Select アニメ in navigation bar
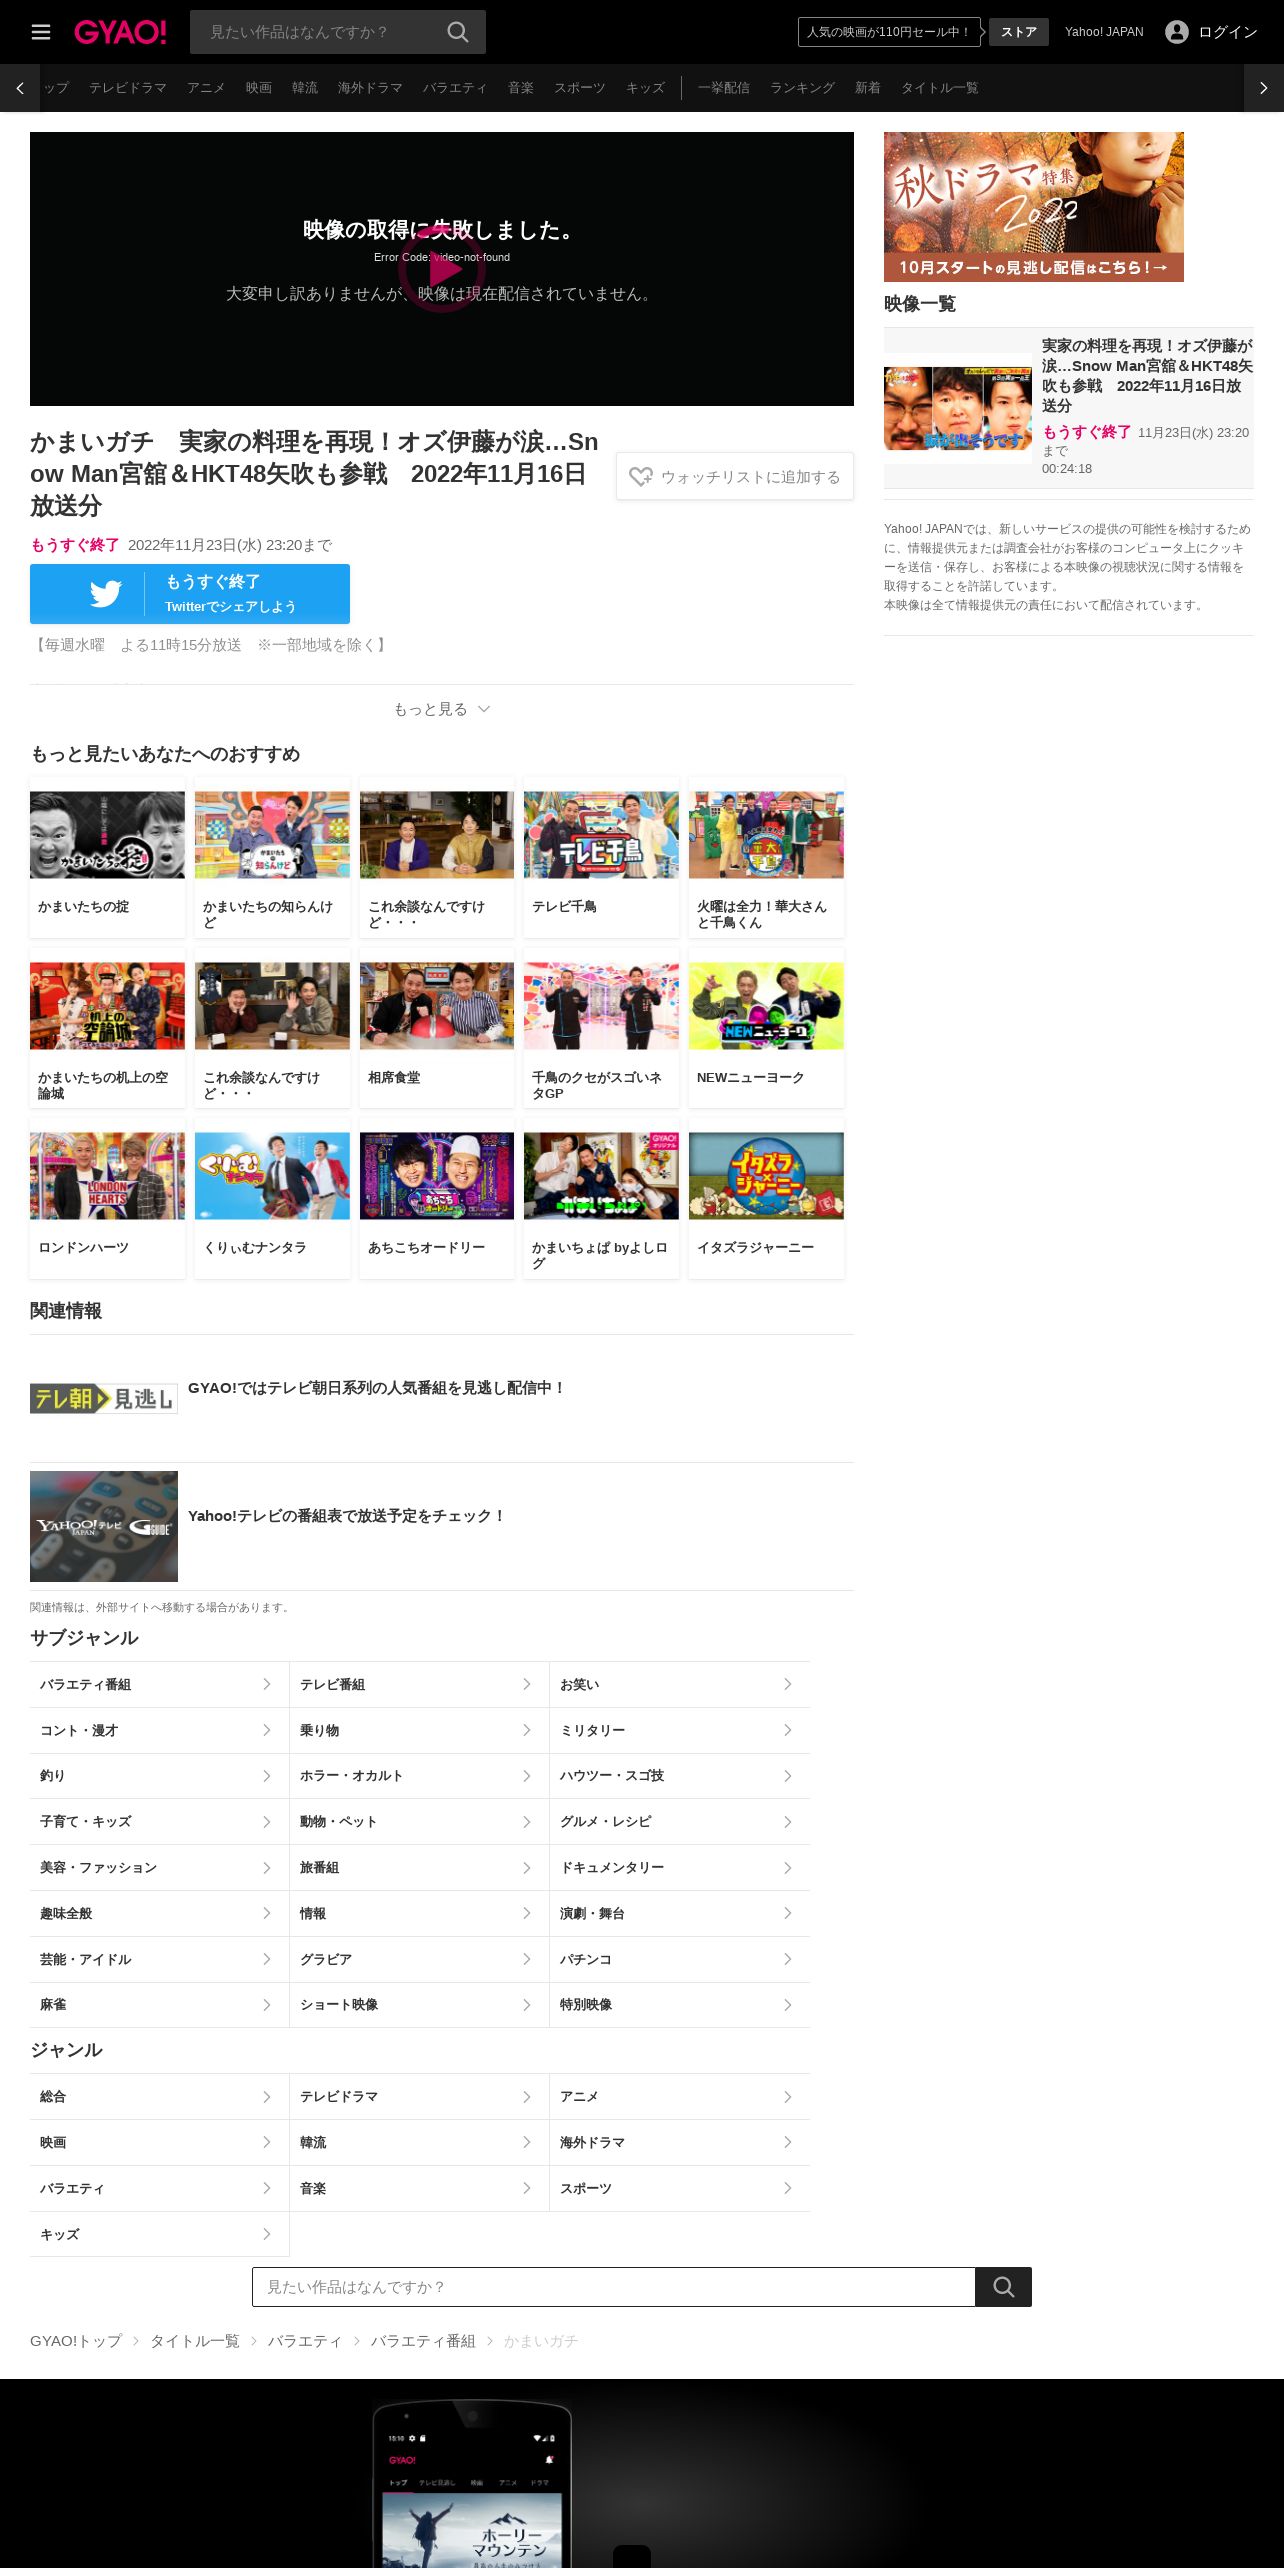The height and width of the screenshot is (2568, 1284). click(x=206, y=88)
